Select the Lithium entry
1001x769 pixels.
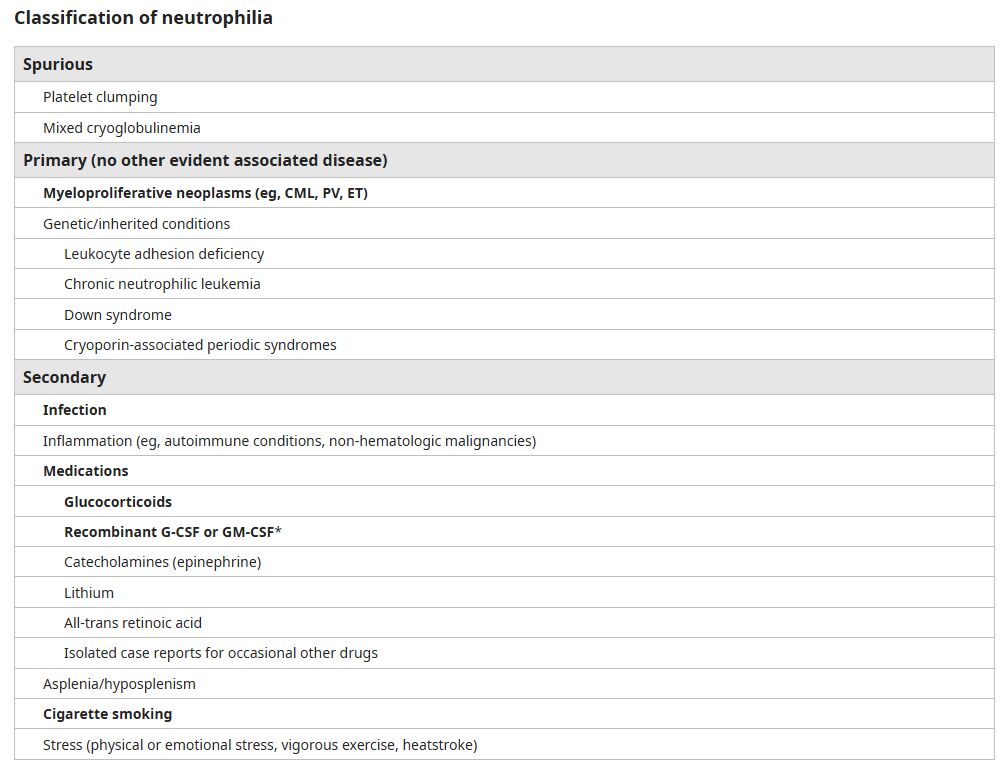[x=89, y=593]
